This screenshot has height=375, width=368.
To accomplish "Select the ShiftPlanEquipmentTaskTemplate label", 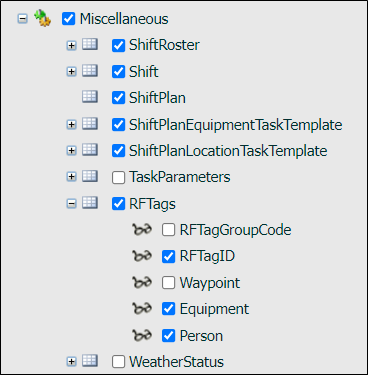I will (236, 125).
